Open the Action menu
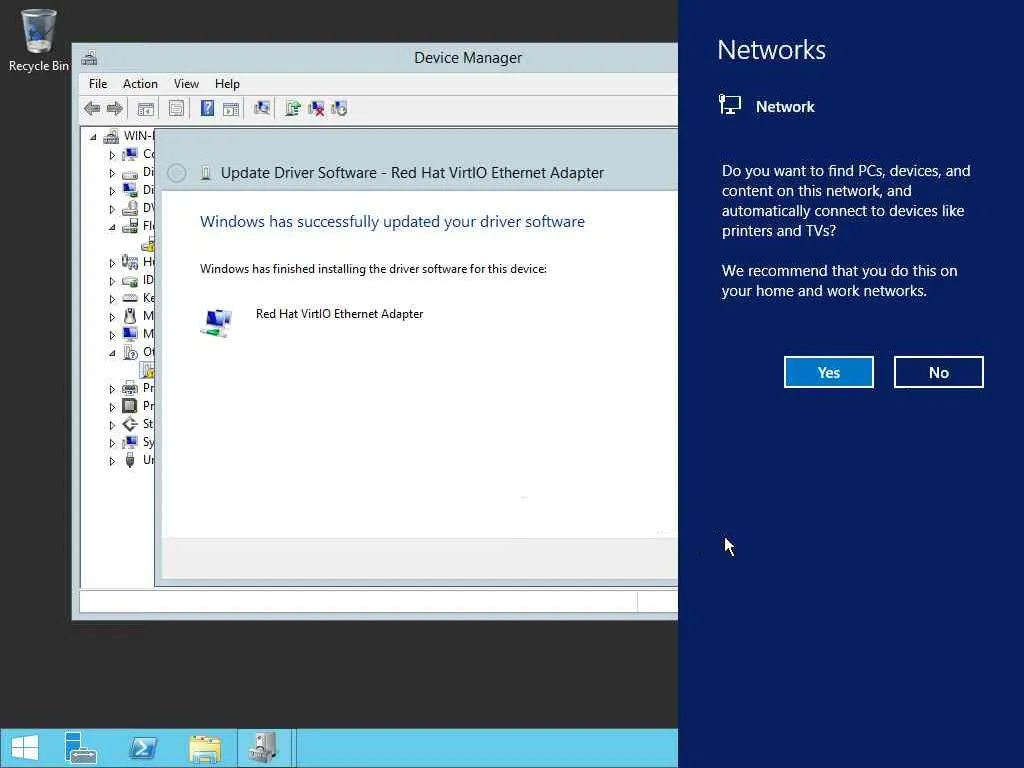The width and height of the screenshot is (1024, 768). (140, 84)
